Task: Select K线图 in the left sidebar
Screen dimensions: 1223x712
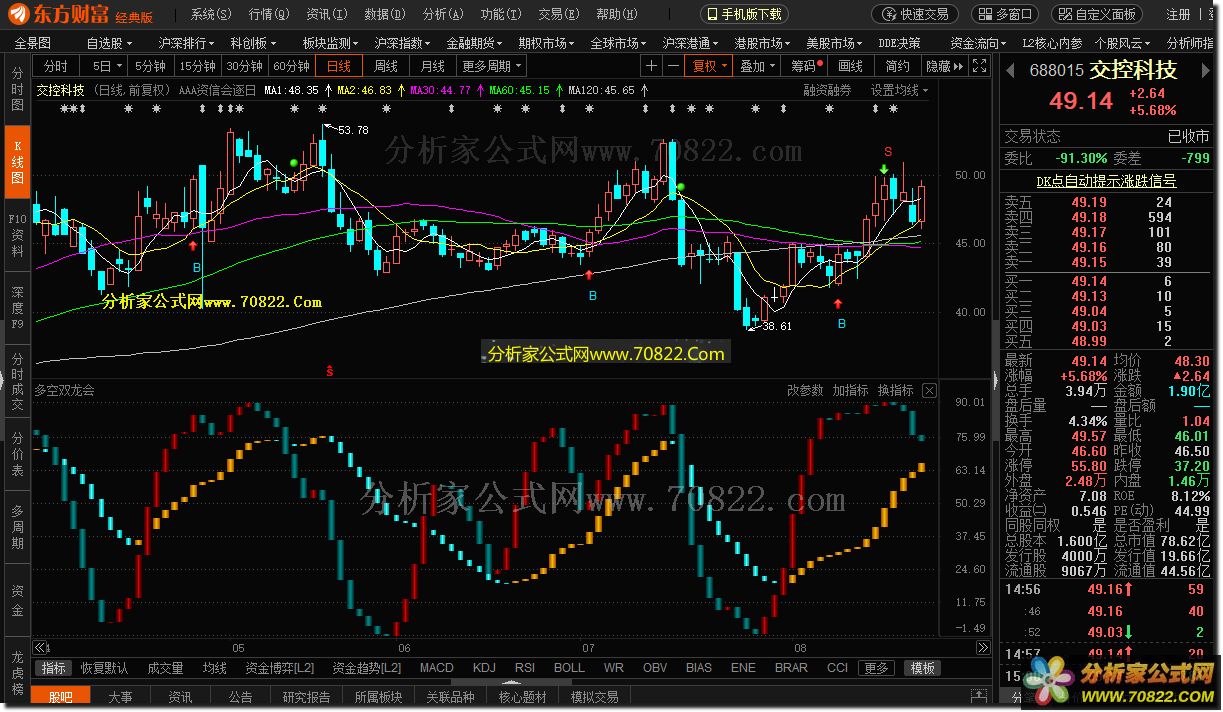Action: click(x=17, y=163)
